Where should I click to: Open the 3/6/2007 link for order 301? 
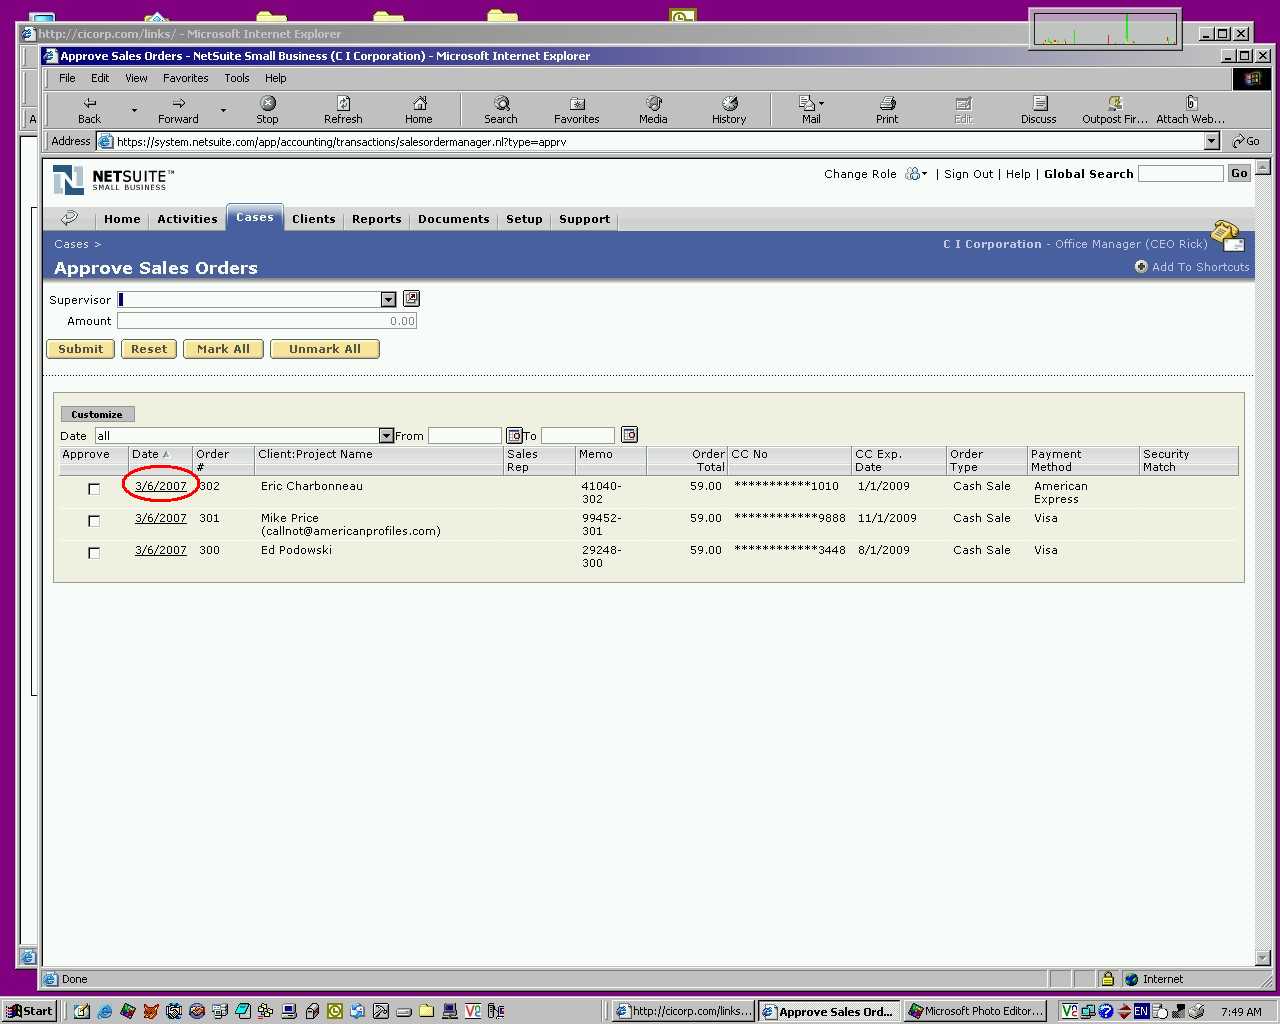pos(160,518)
